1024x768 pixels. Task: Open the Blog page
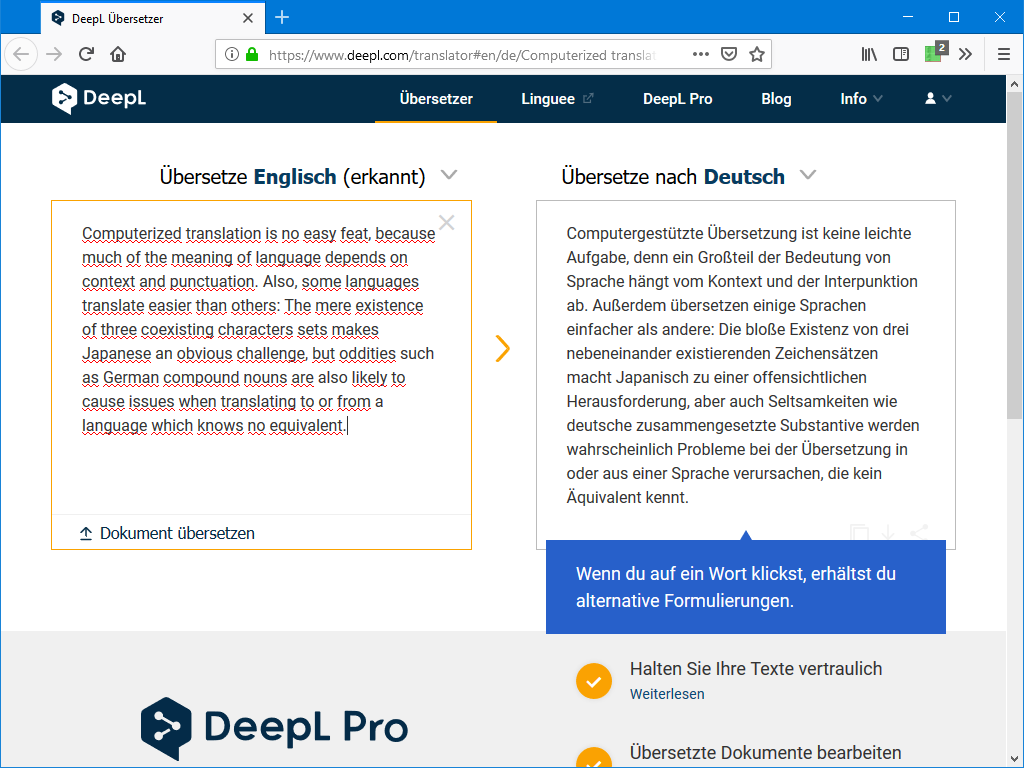coord(776,98)
